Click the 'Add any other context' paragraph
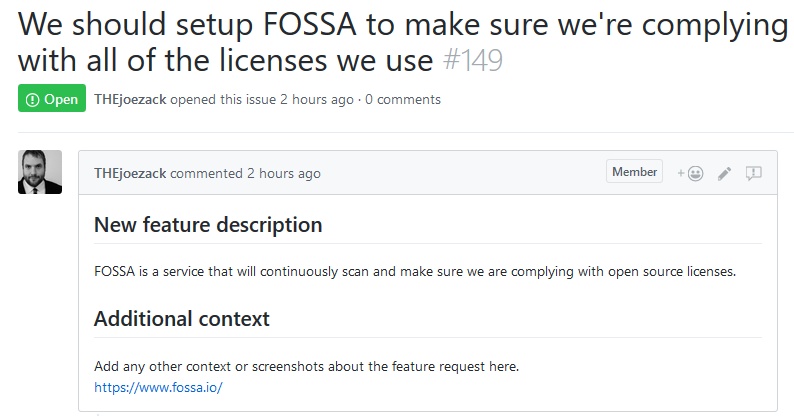 pos(306,366)
